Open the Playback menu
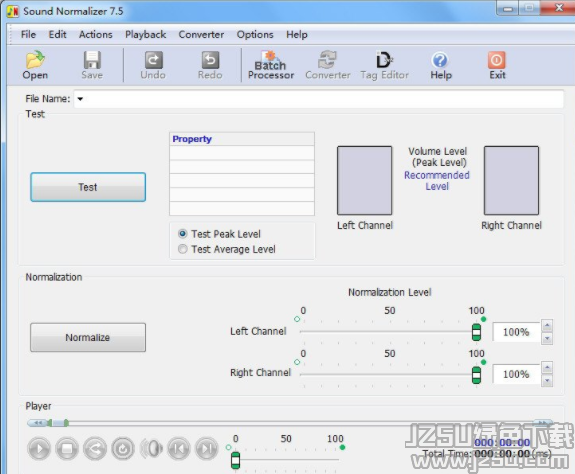 tap(146, 34)
